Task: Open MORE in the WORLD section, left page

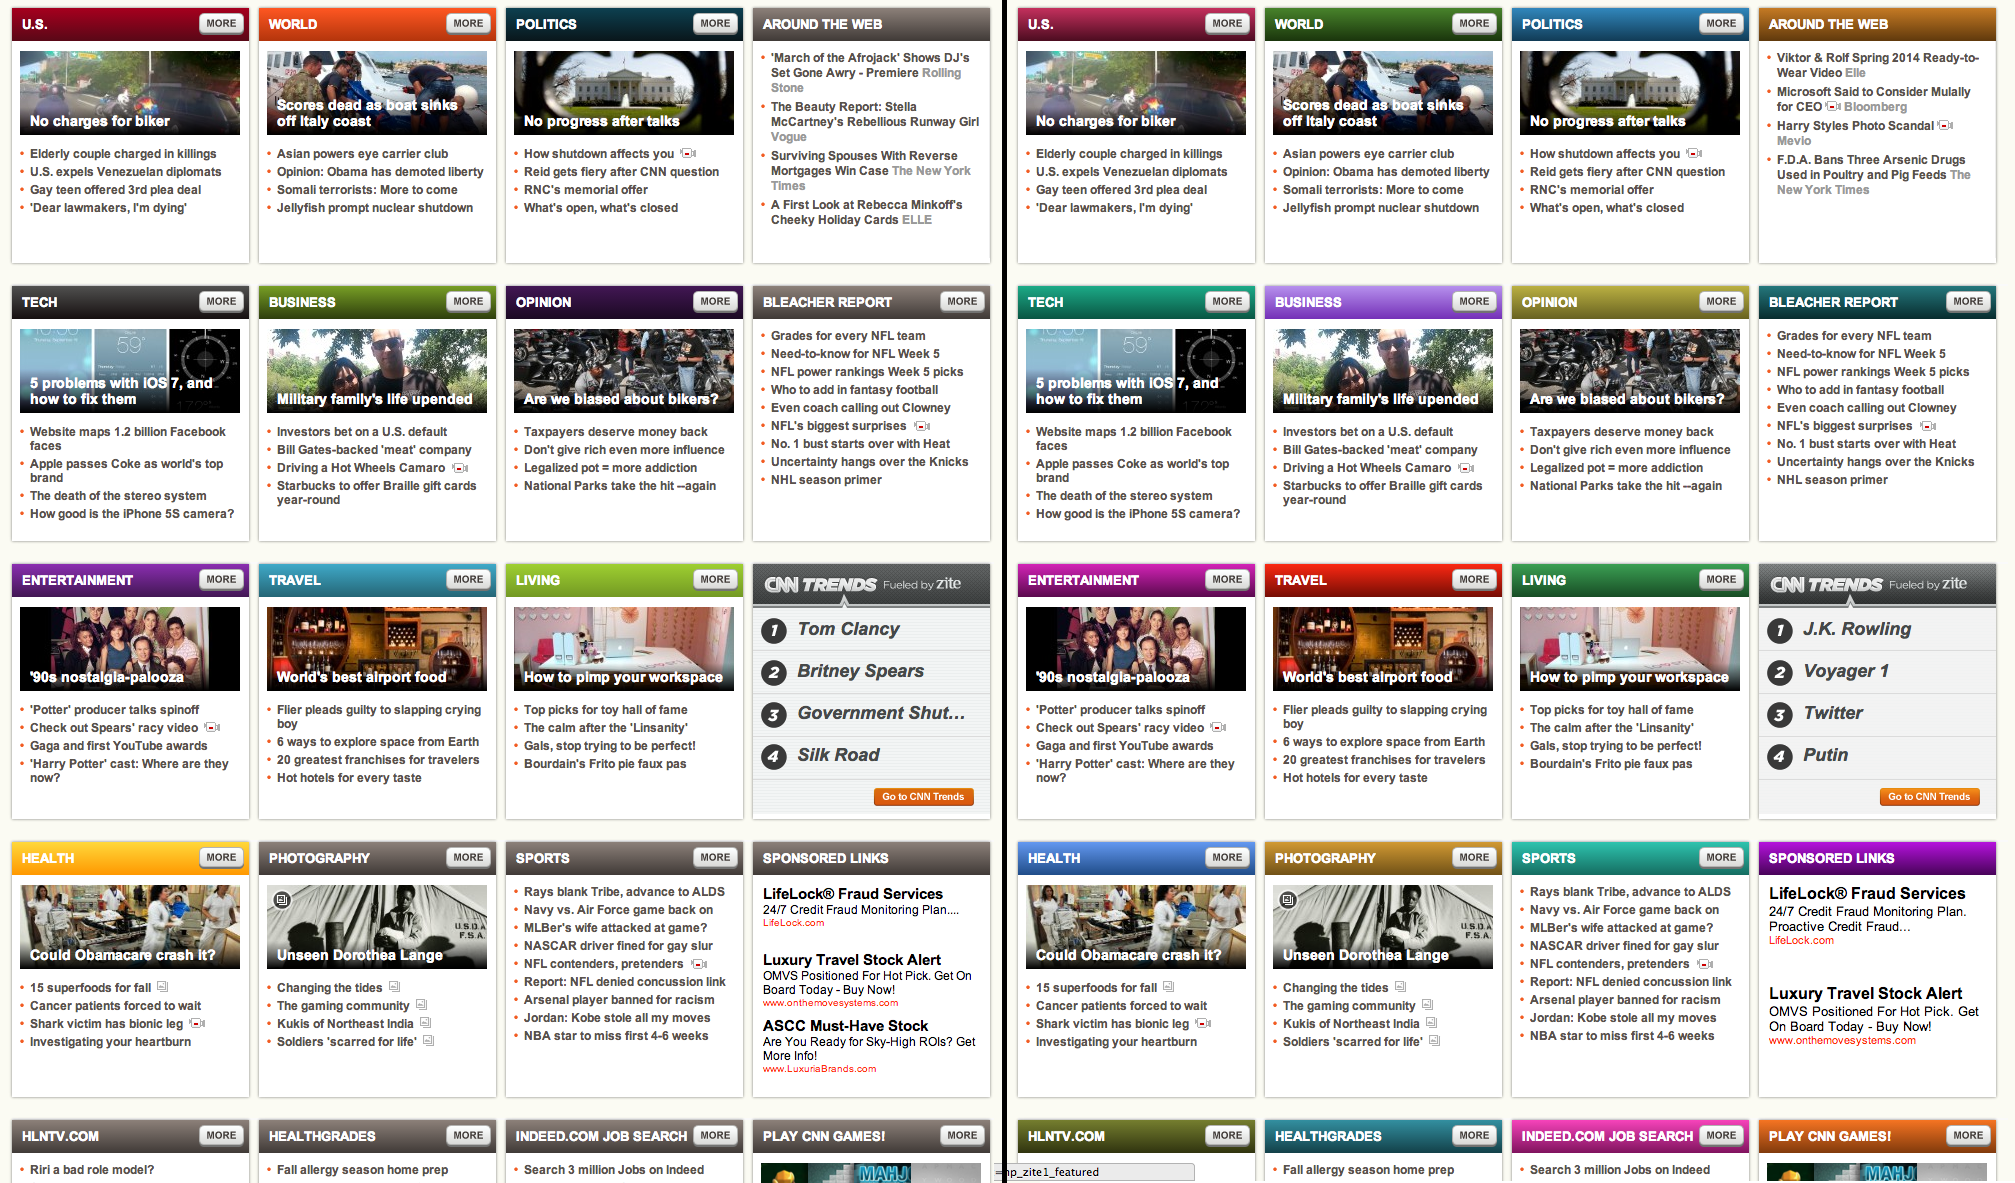Action: [x=468, y=23]
